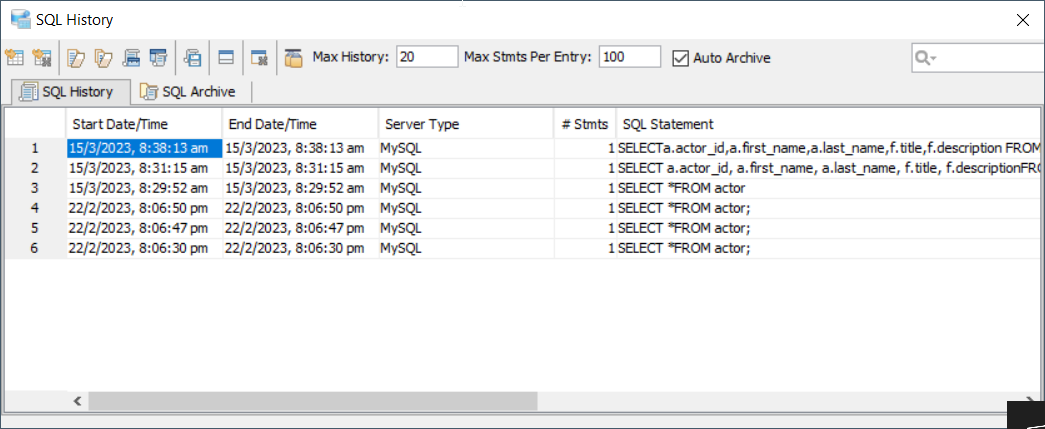Click the horizontal scrollbar thumb
This screenshot has width=1045, height=429.
click(x=312, y=401)
